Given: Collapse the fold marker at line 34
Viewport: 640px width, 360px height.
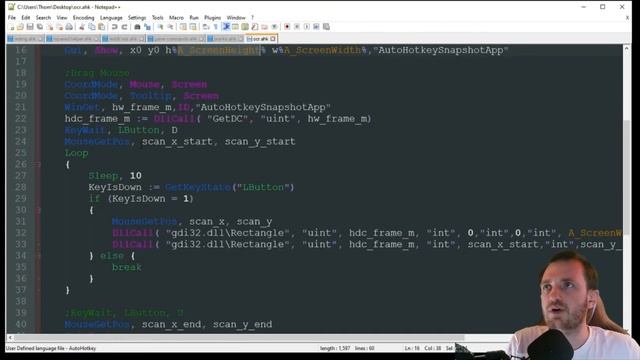Looking at the screenshot, I should (x=39, y=256).
